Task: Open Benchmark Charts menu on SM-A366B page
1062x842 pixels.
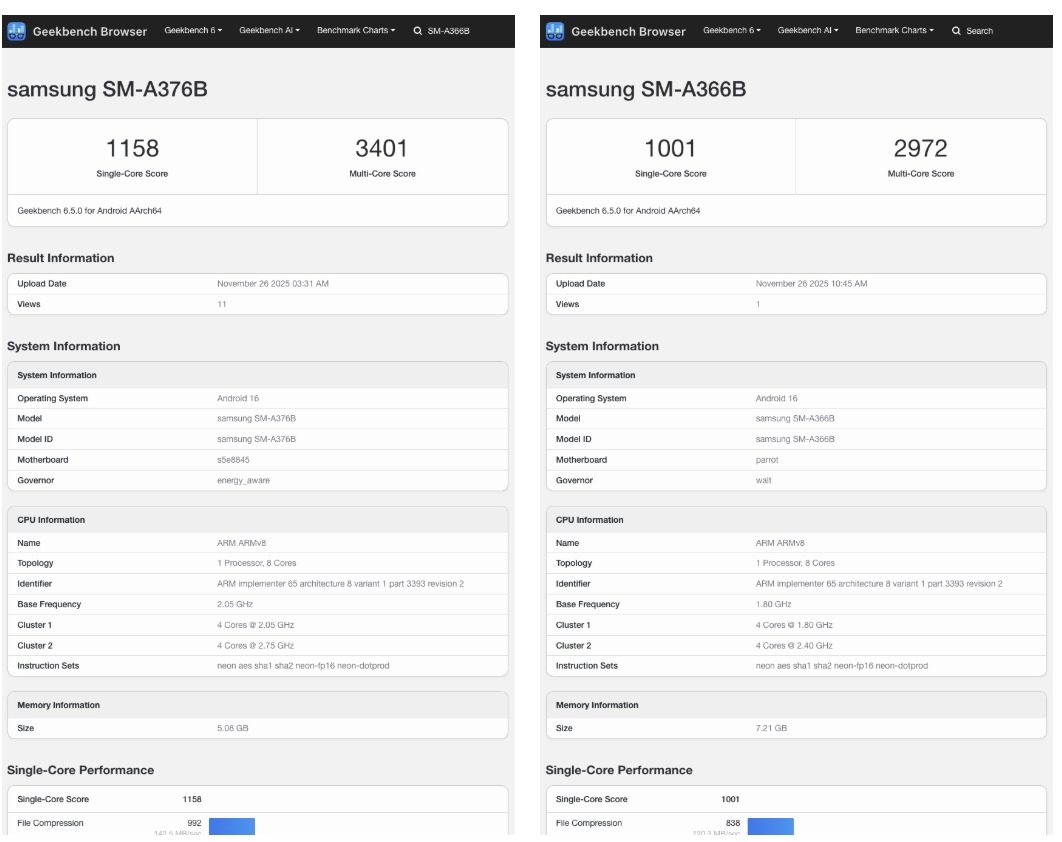Action: [x=894, y=31]
